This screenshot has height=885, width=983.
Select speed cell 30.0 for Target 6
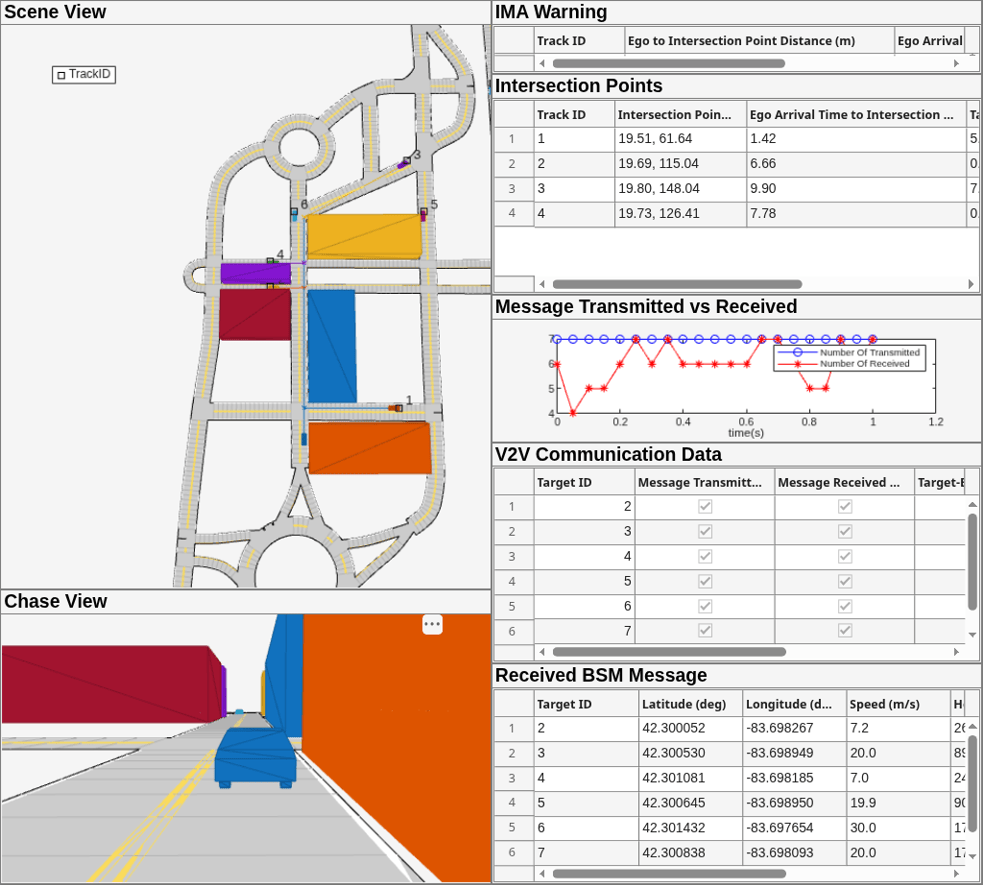coord(898,828)
